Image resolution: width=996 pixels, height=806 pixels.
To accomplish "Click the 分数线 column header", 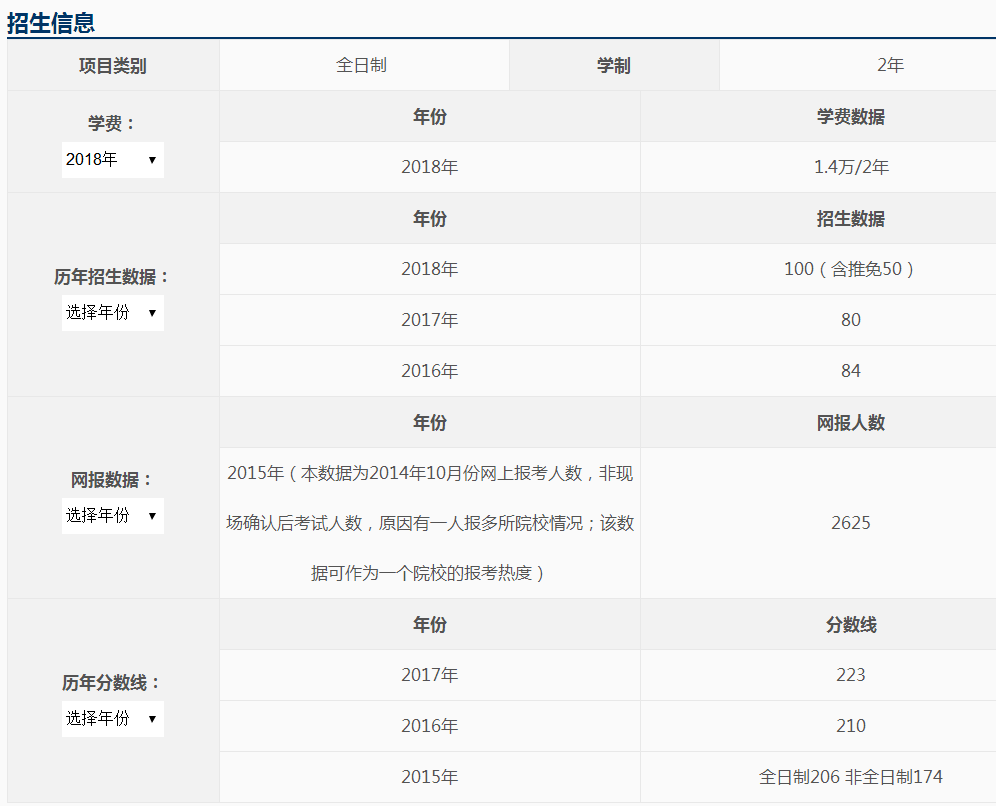I will tap(850, 625).
